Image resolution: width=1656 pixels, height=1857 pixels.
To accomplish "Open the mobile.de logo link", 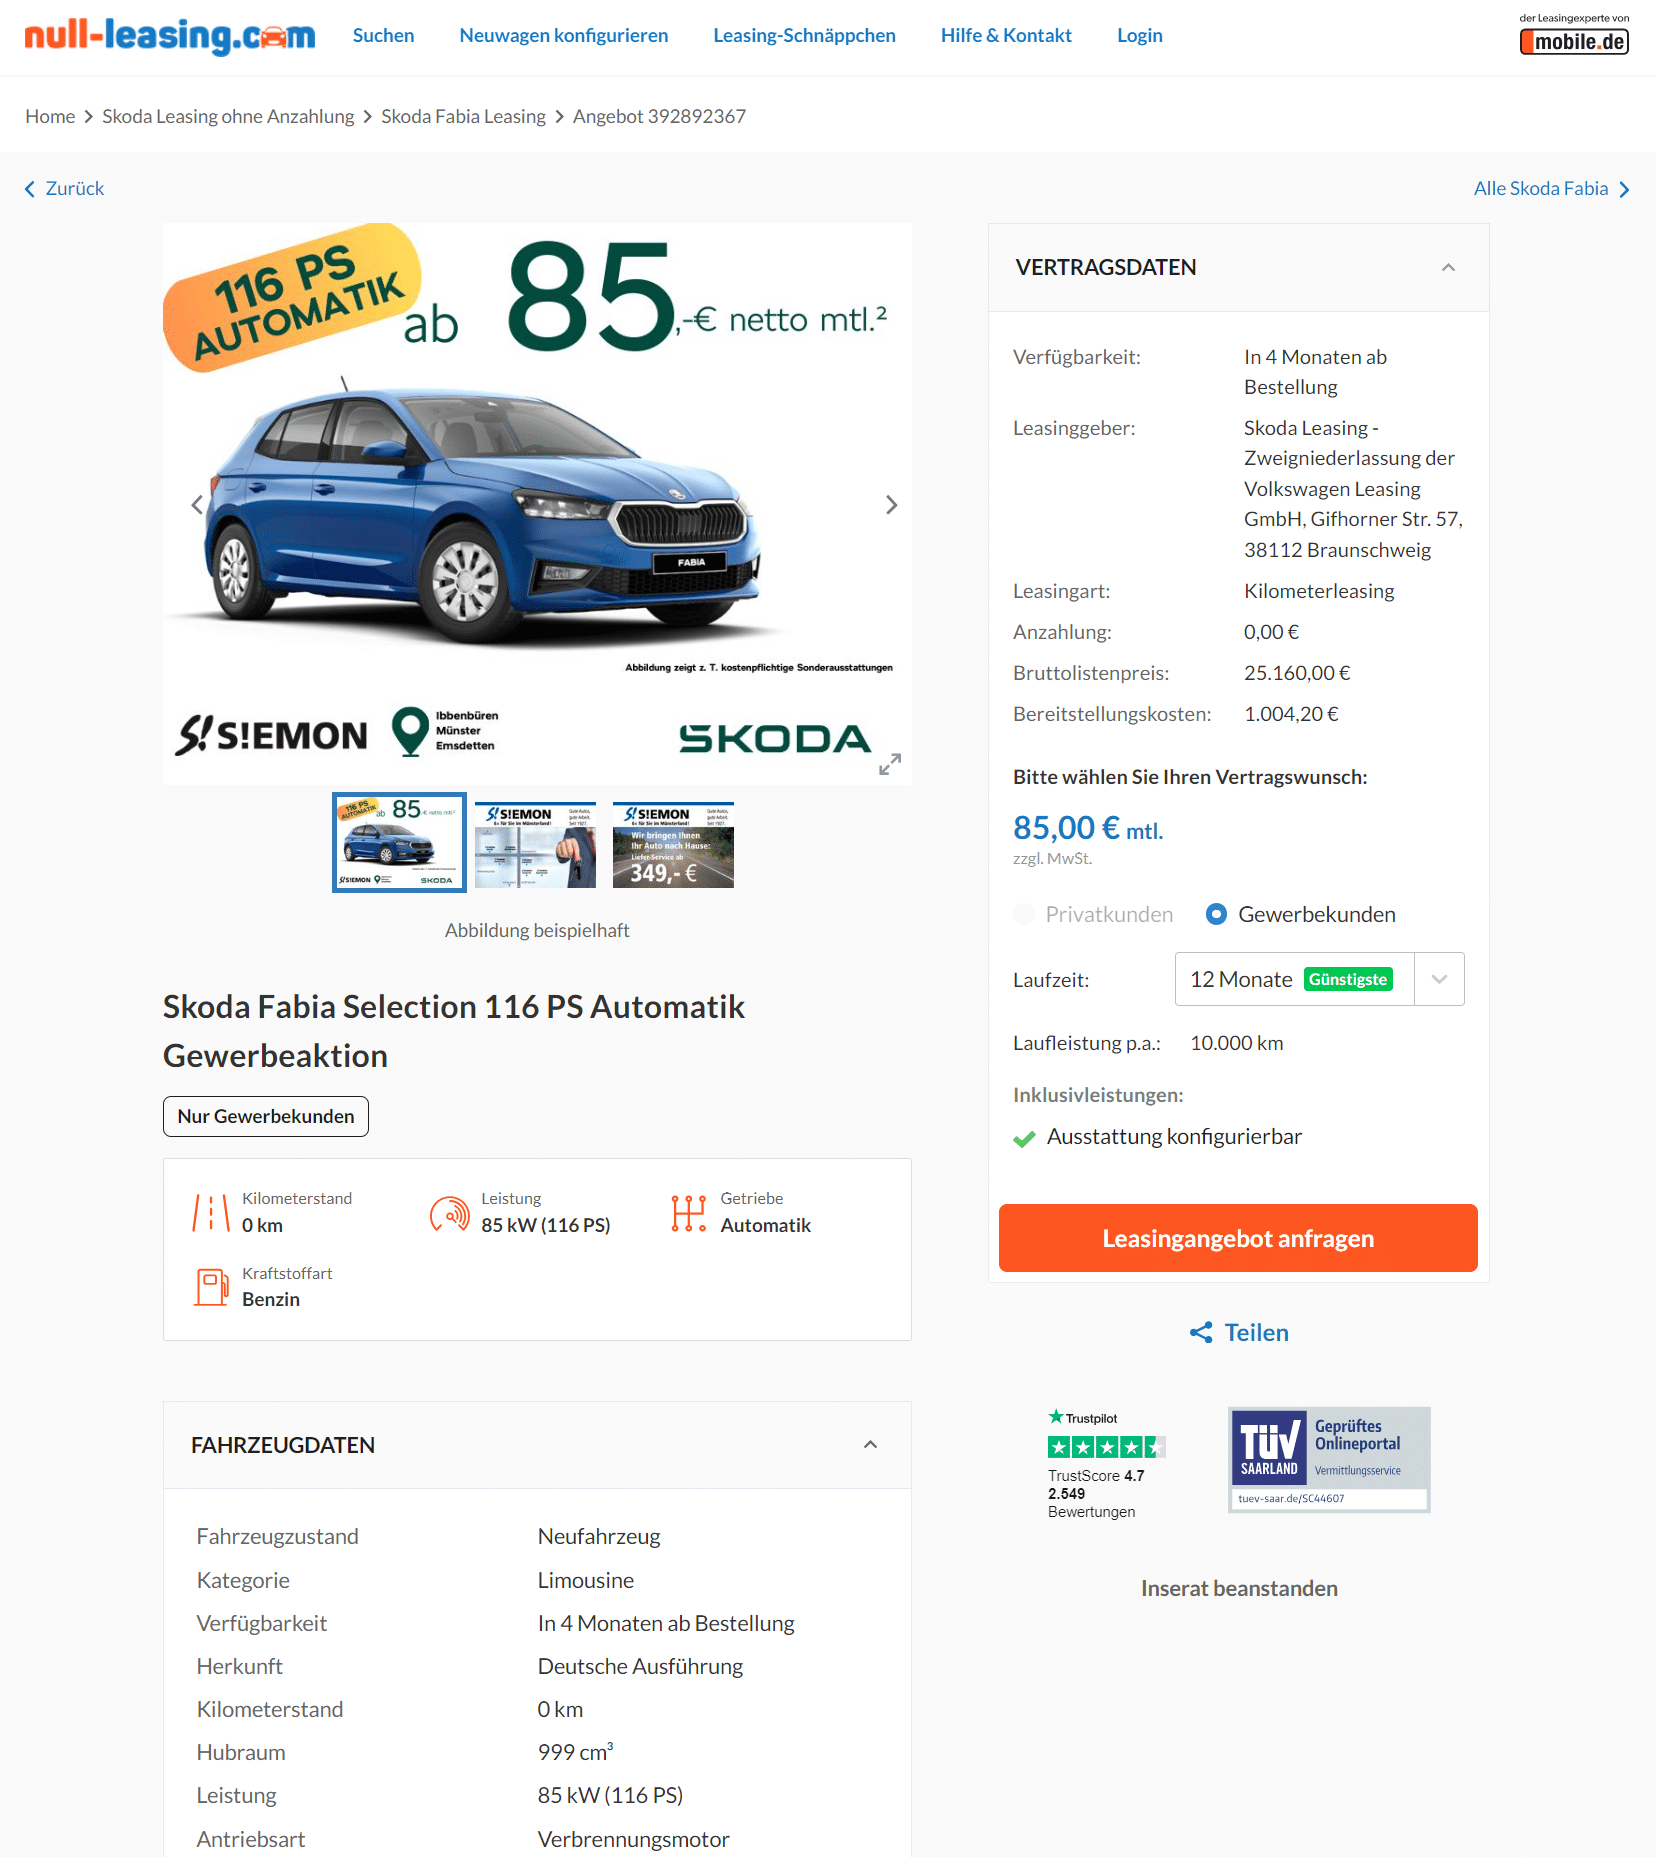I will [1574, 34].
